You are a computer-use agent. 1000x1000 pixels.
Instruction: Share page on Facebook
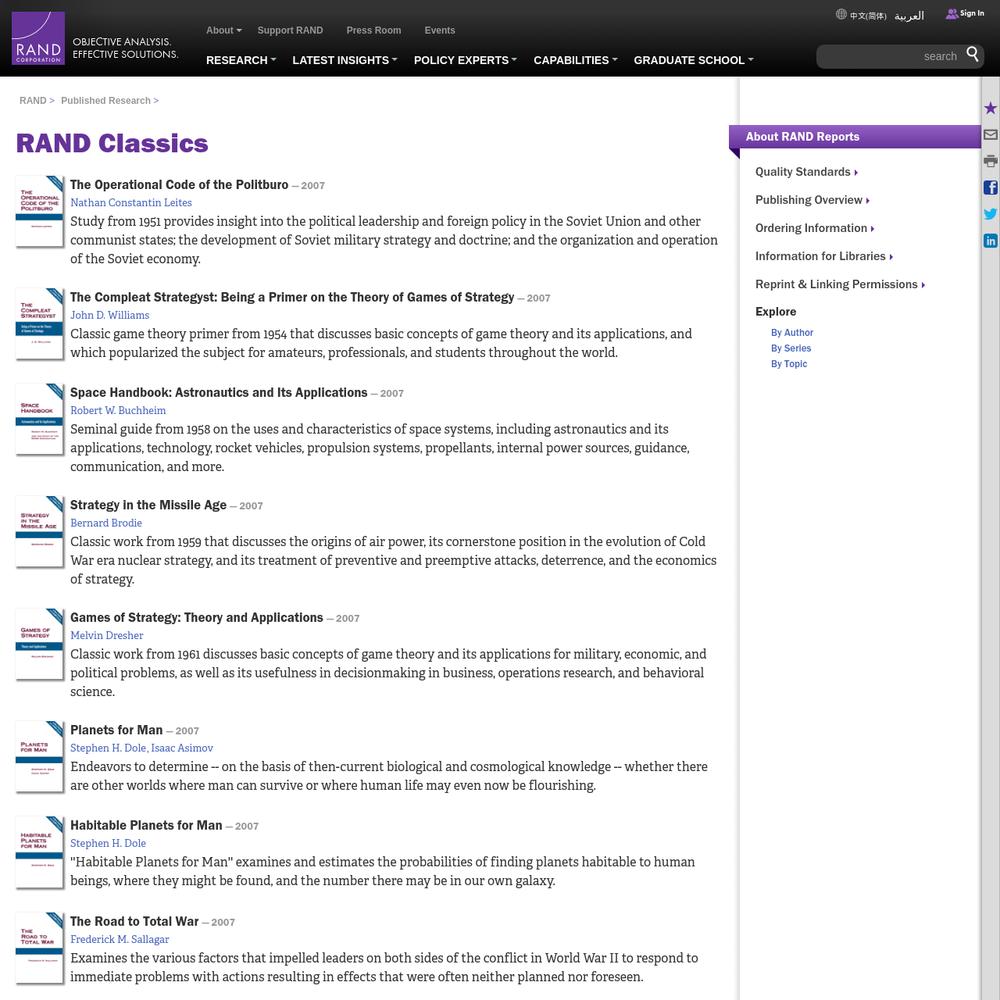990,188
